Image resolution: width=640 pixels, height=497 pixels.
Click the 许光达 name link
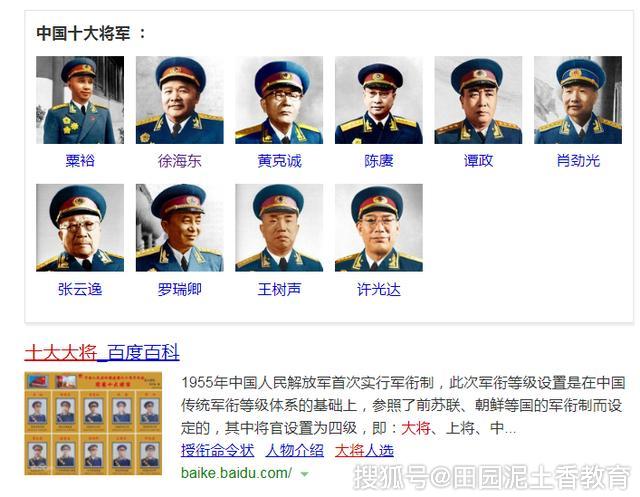(x=379, y=289)
